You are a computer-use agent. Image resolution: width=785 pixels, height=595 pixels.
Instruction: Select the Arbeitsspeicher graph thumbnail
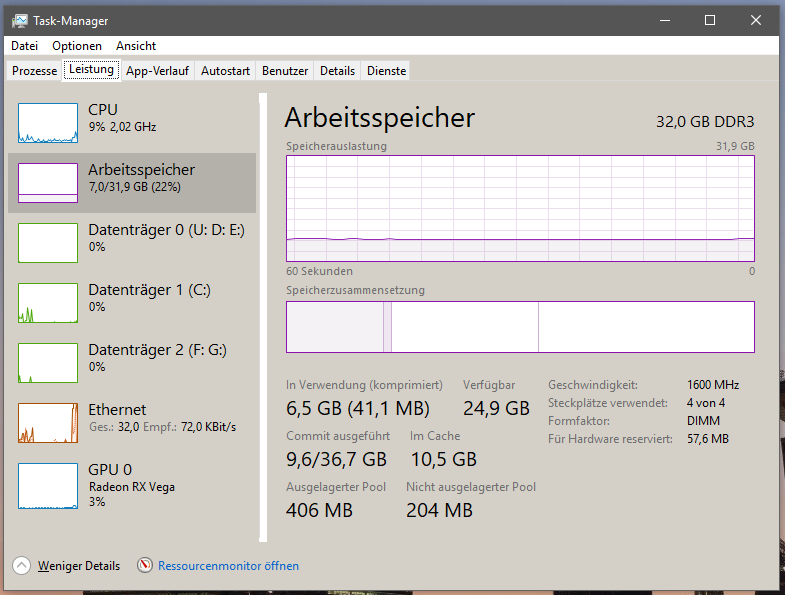point(48,183)
